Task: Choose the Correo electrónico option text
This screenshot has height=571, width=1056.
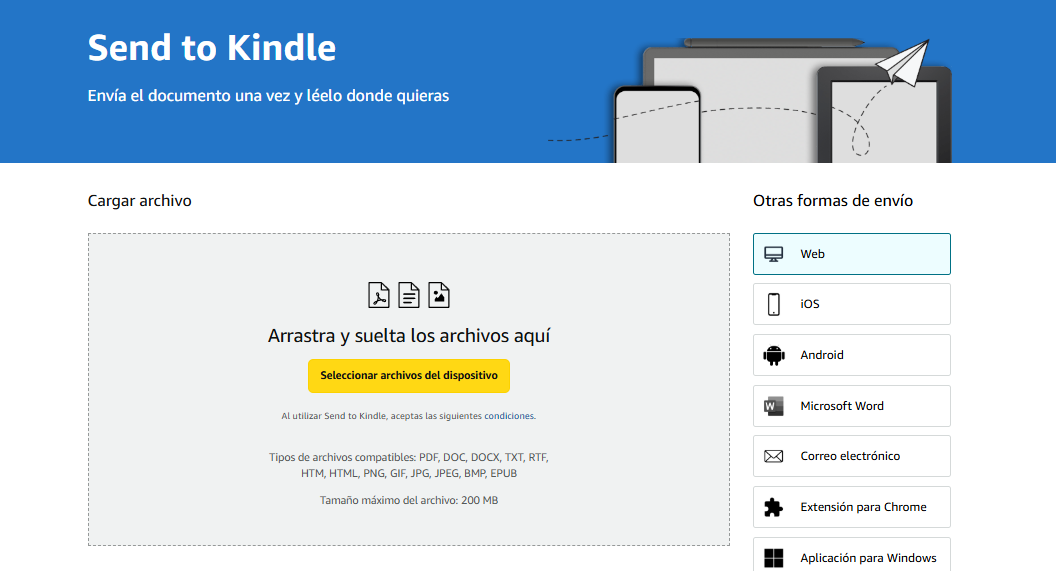Action: coord(850,456)
